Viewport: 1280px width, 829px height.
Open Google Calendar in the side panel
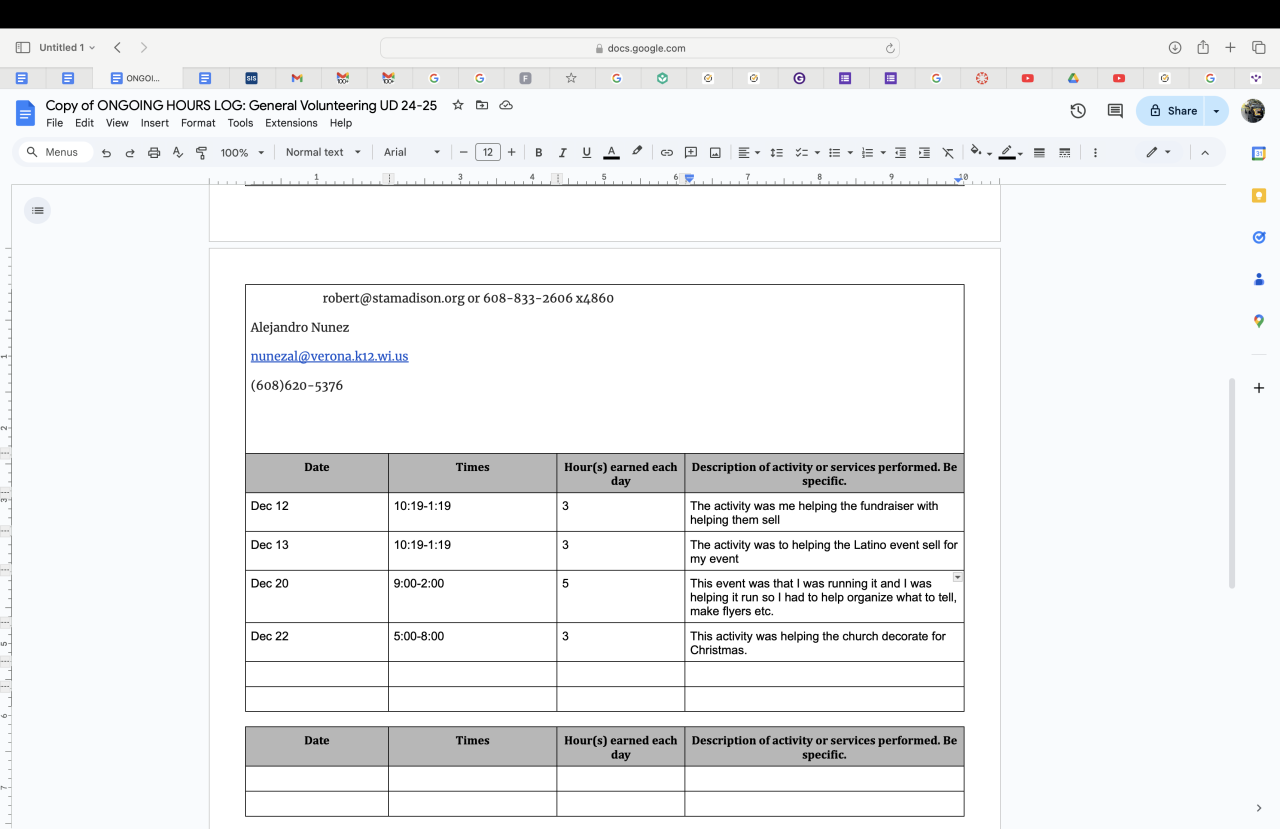pyautogui.click(x=1259, y=153)
